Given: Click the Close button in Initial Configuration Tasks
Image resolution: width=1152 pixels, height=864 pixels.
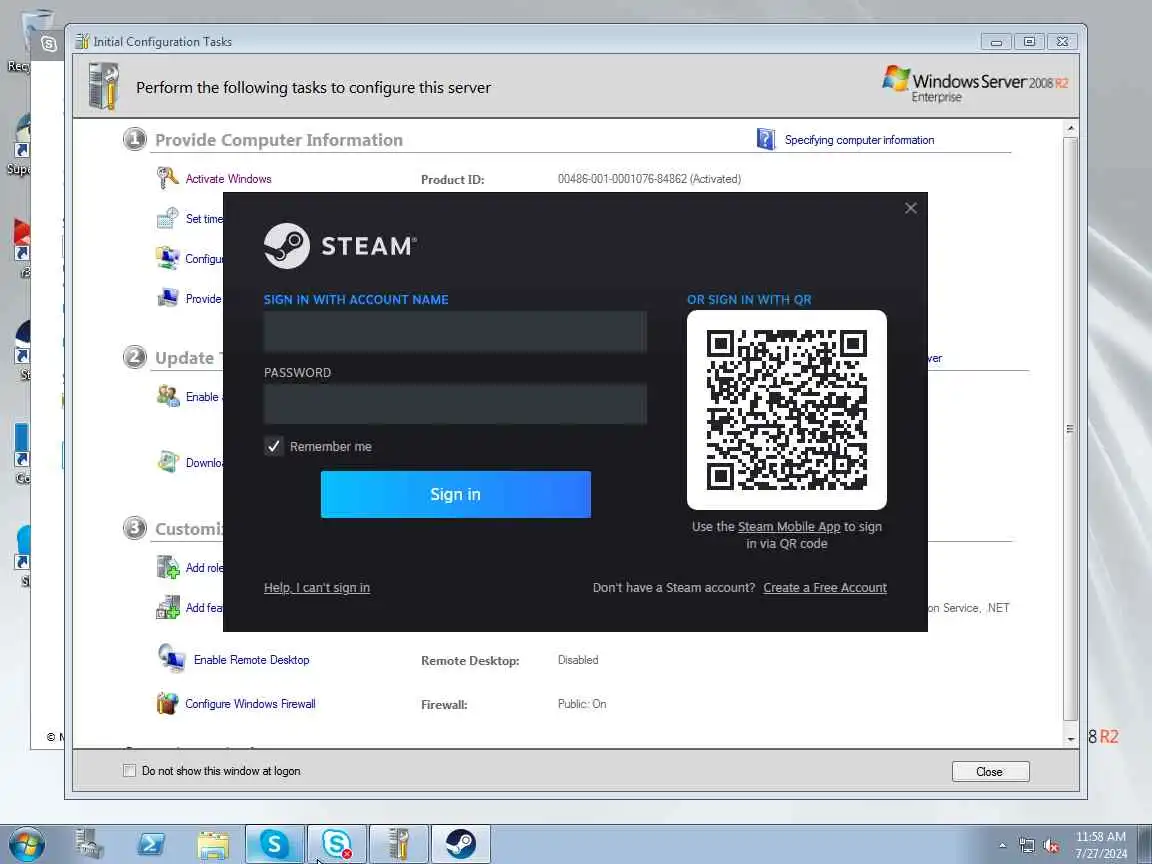Looking at the screenshot, I should (990, 771).
